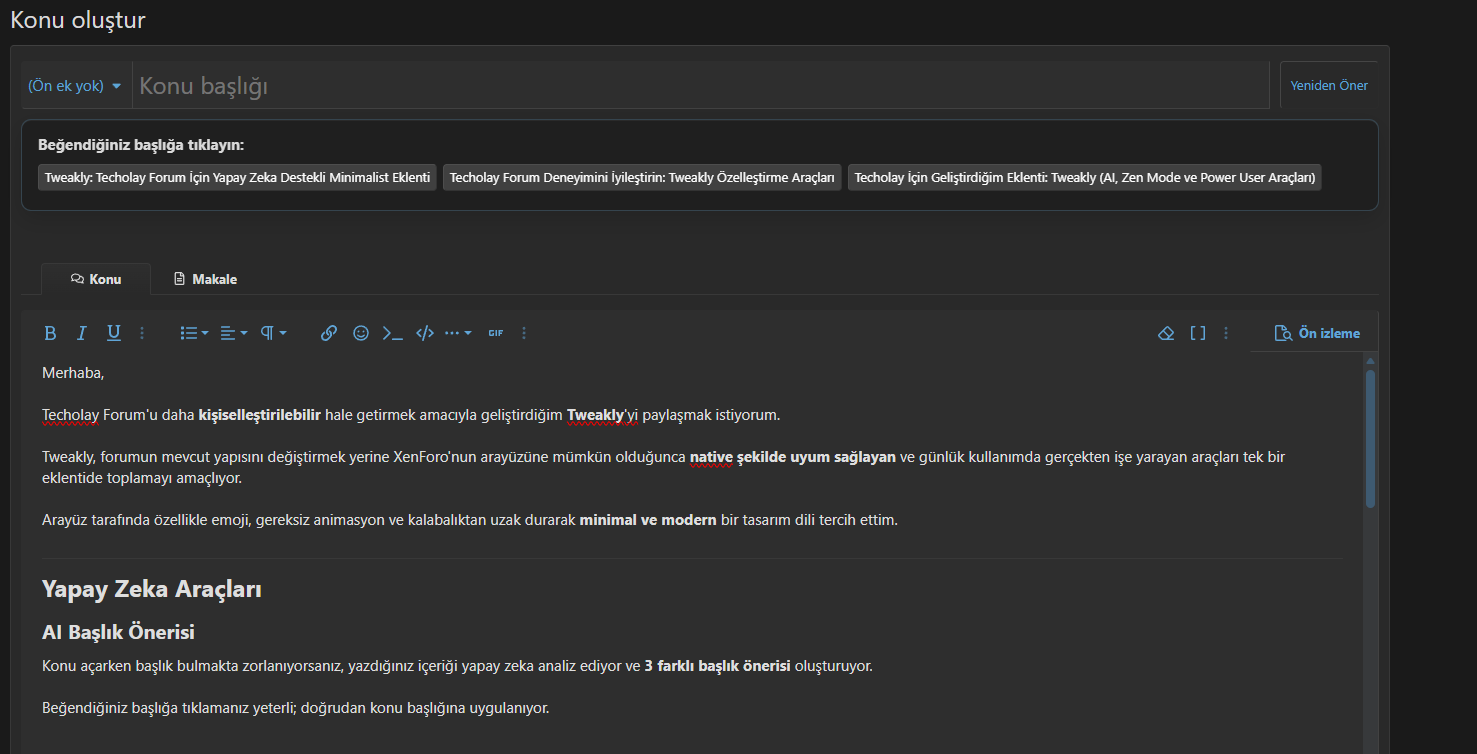
Task: Click the bold text '3 farklı başlık önerisi'
Action: click(x=717, y=666)
